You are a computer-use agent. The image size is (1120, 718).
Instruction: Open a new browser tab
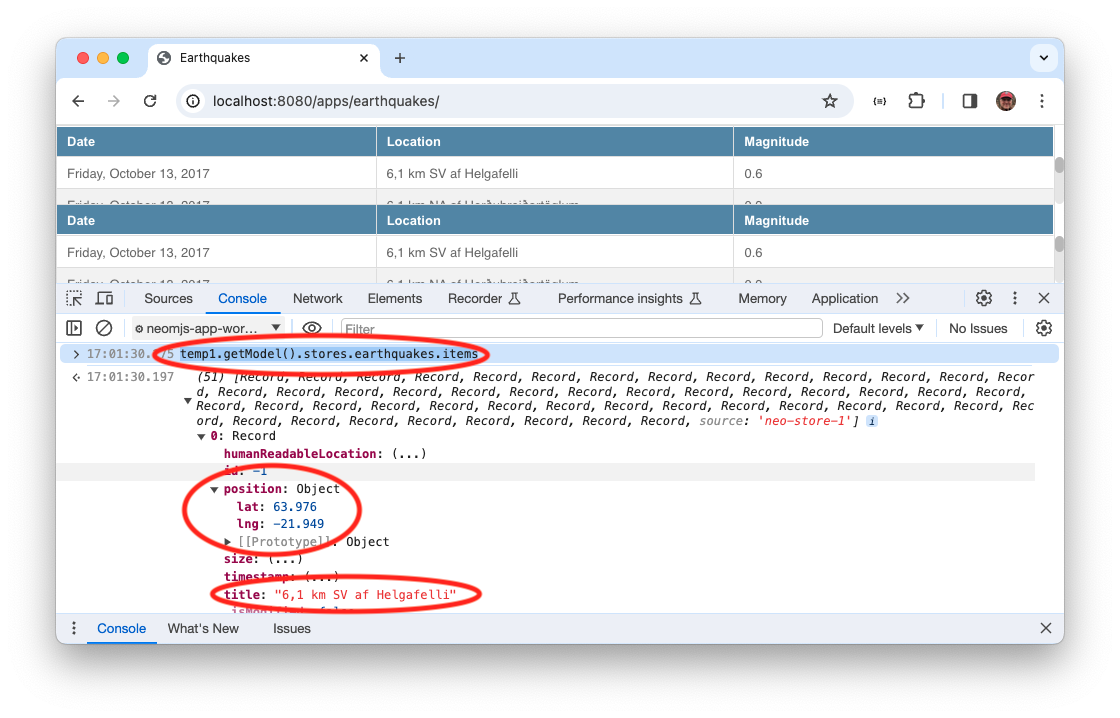click(400, 58)
